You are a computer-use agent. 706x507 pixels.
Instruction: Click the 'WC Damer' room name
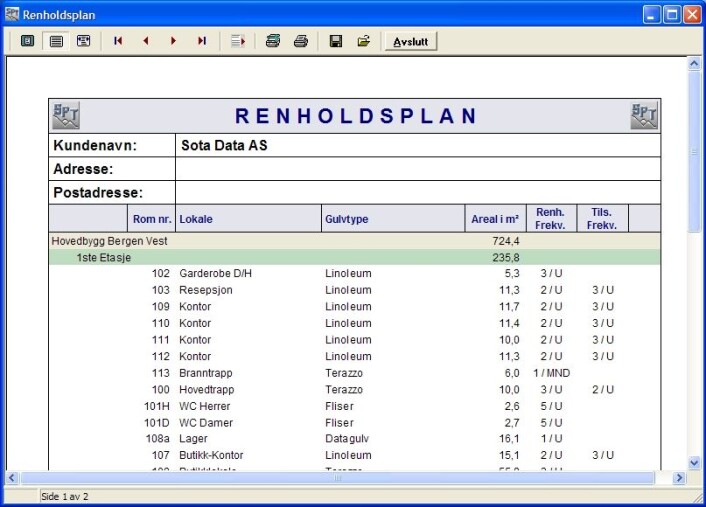click(206, 423)
